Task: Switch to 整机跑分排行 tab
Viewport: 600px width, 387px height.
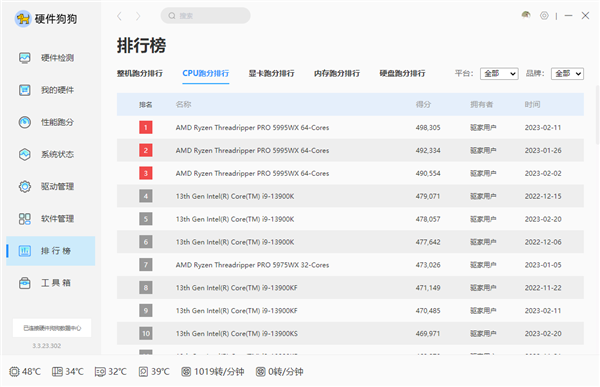Action: 140,73
